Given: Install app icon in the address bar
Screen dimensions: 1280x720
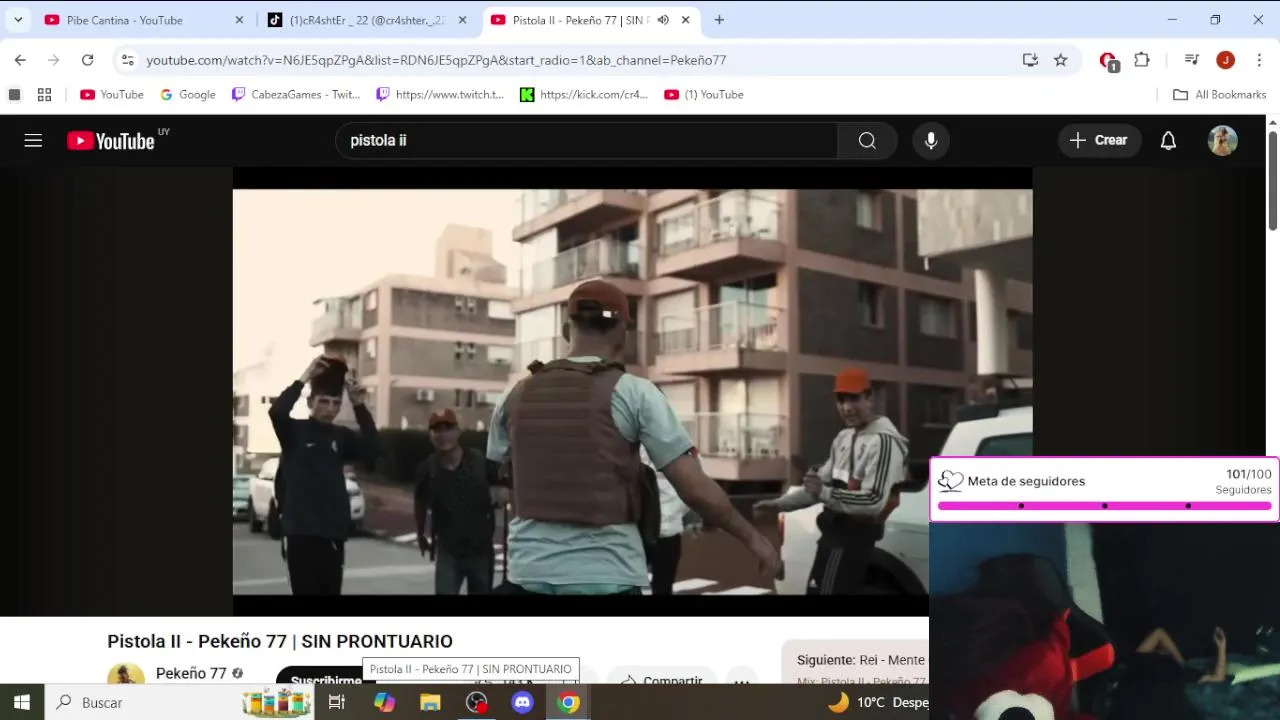Looking at the screenshot, I should click(1030, 60).
